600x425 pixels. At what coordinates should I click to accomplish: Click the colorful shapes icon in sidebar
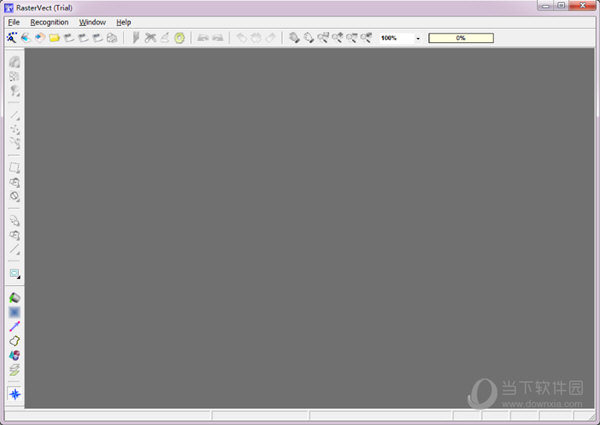pyautogui.click(x=15, y=355)
